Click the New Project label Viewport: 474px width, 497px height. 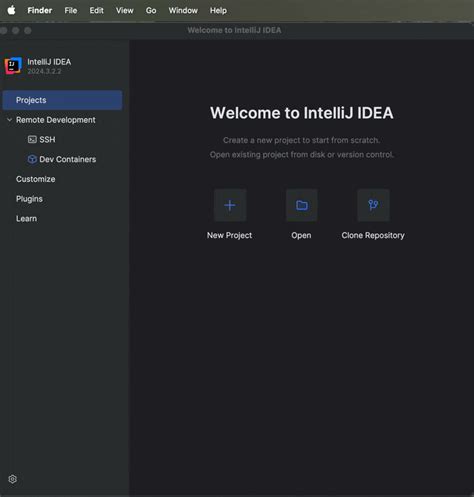click(x=229, y=235)
